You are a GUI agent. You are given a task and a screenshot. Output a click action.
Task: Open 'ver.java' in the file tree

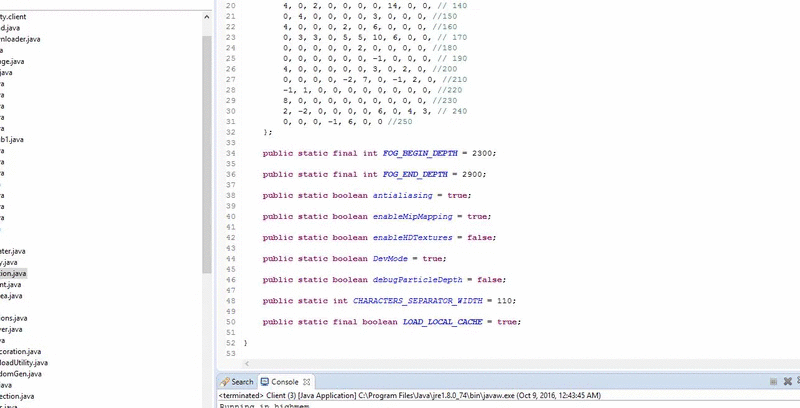point(11,329)
